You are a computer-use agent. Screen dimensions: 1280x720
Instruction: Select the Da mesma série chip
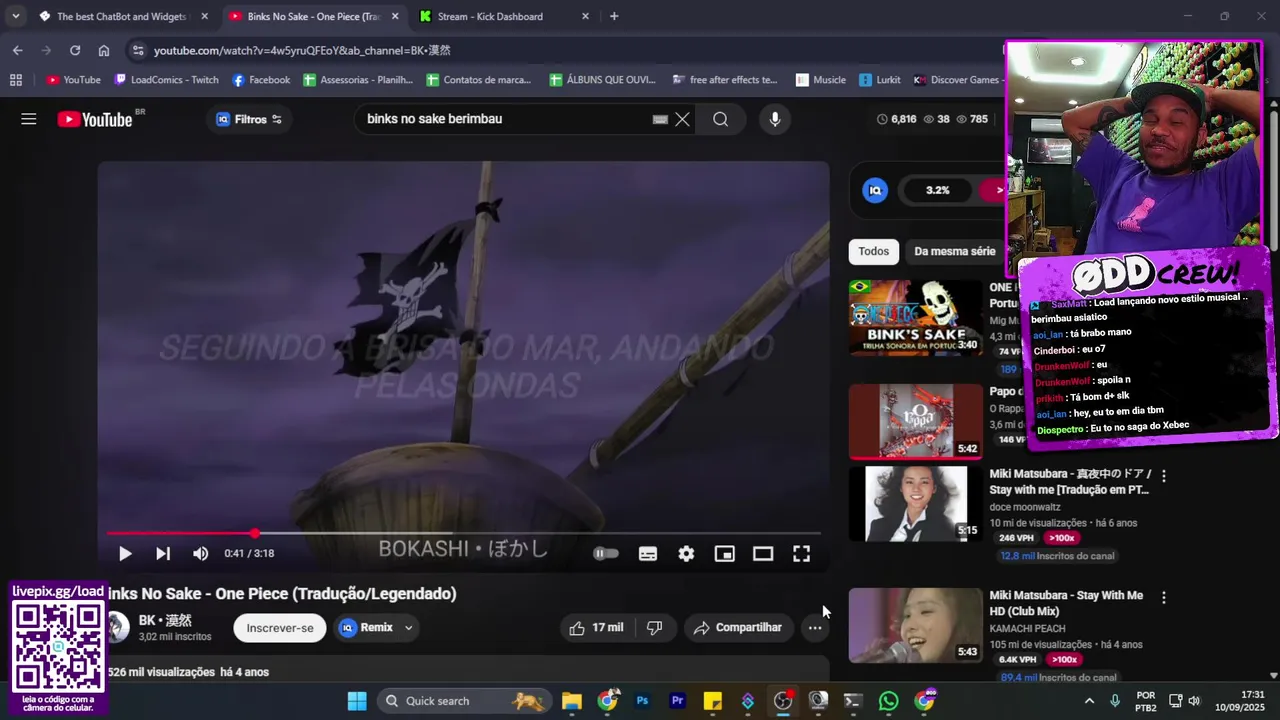(x=954, y=251)
